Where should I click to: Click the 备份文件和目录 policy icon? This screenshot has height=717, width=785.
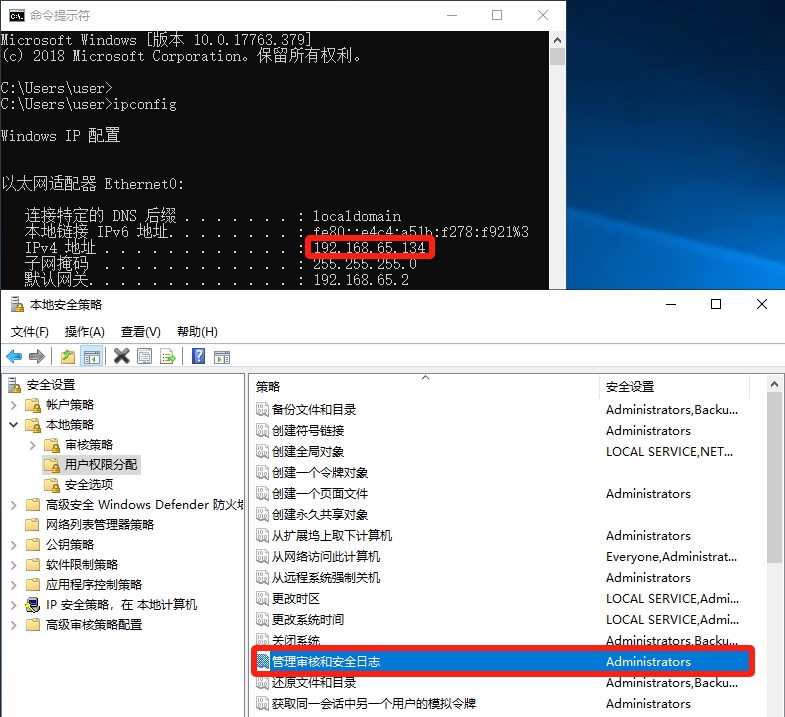click(x=262, y=410)
